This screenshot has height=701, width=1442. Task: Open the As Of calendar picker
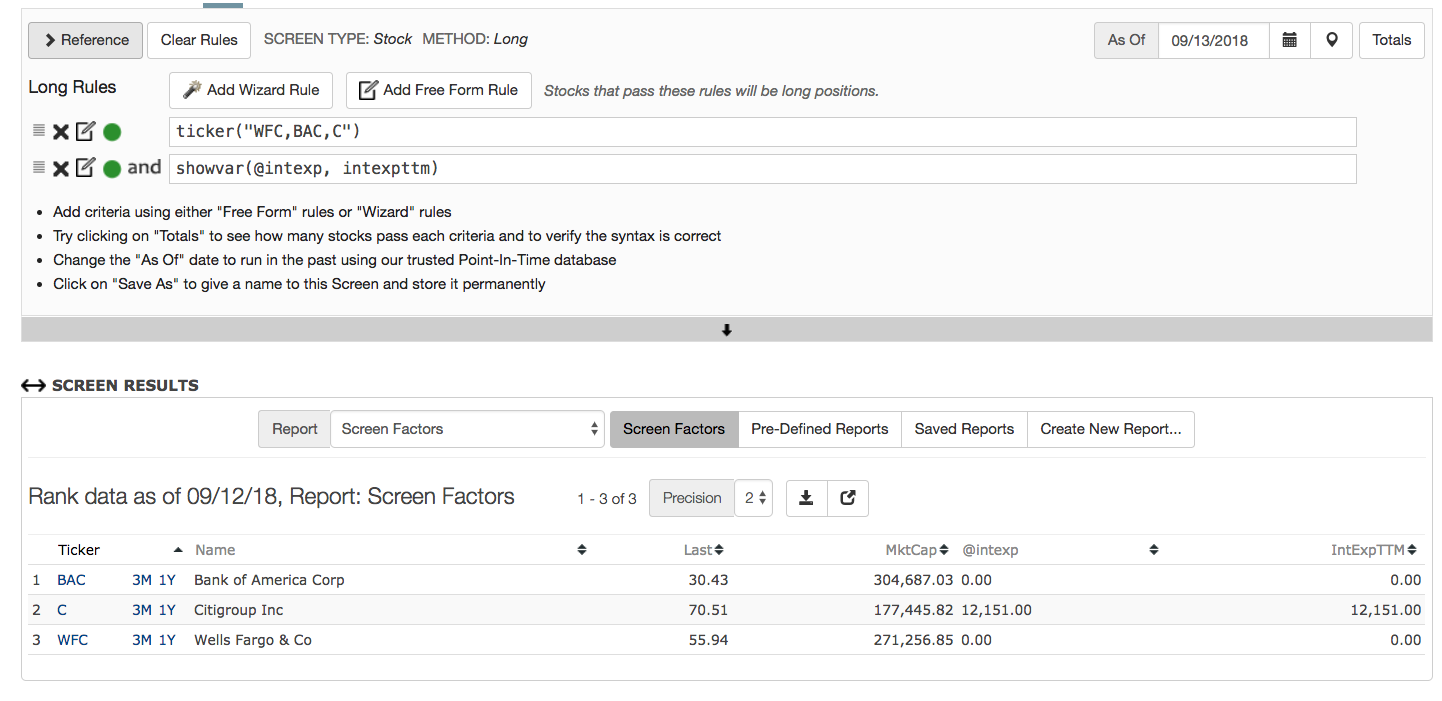tap(1290, 40)
